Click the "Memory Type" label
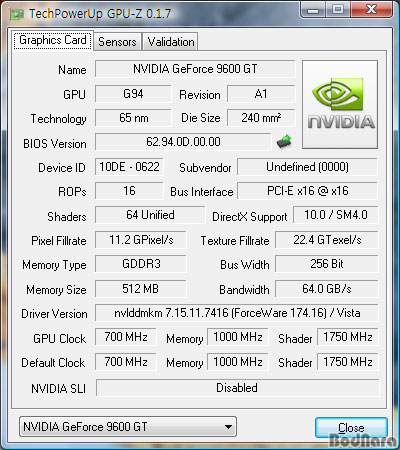Viewport: 400px width, 450px height. pyautogui.click(x=54, y=265)
